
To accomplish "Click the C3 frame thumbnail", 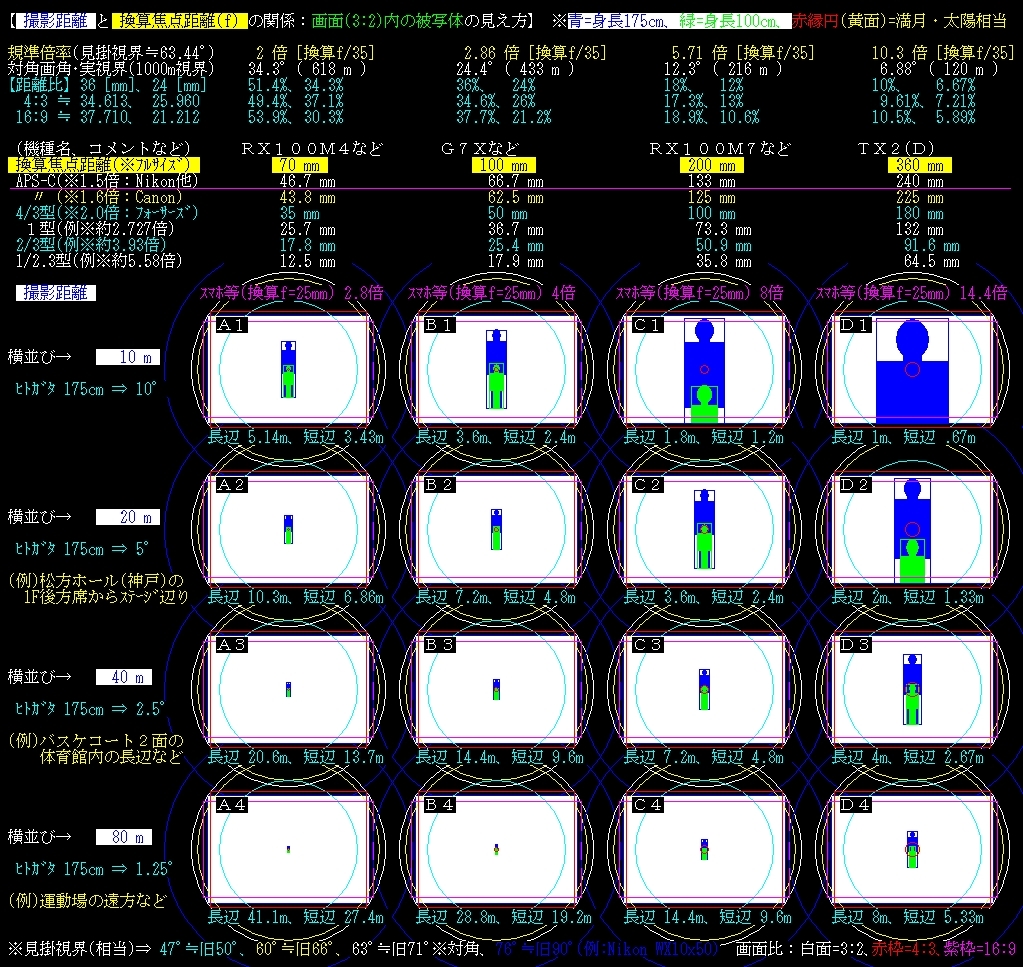I will 705,689.
